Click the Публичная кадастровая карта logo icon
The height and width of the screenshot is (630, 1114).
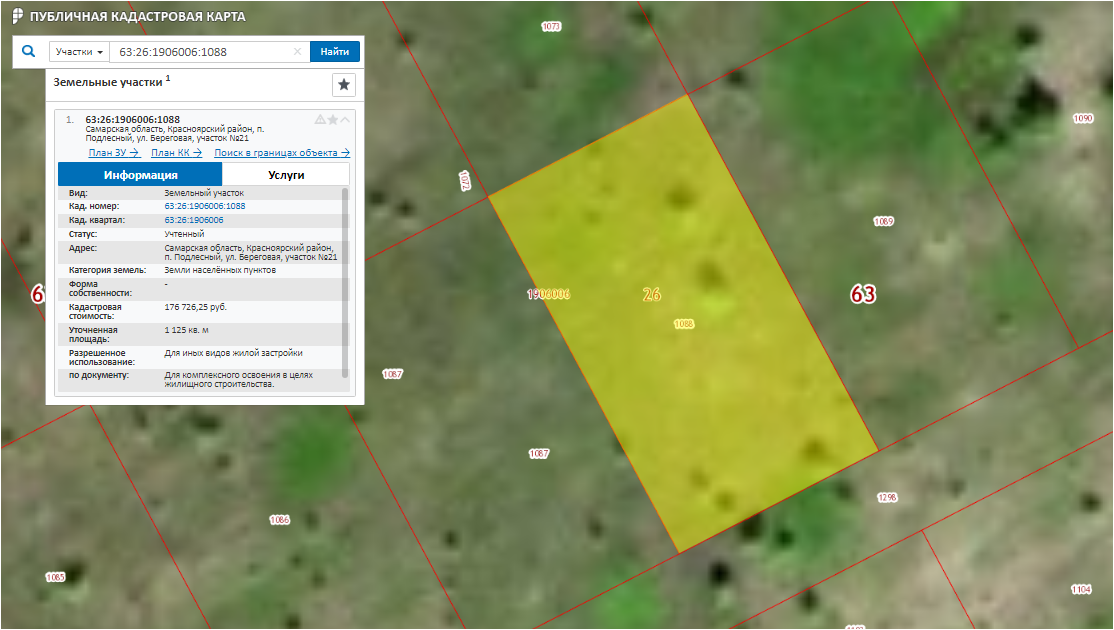[18, 16]
